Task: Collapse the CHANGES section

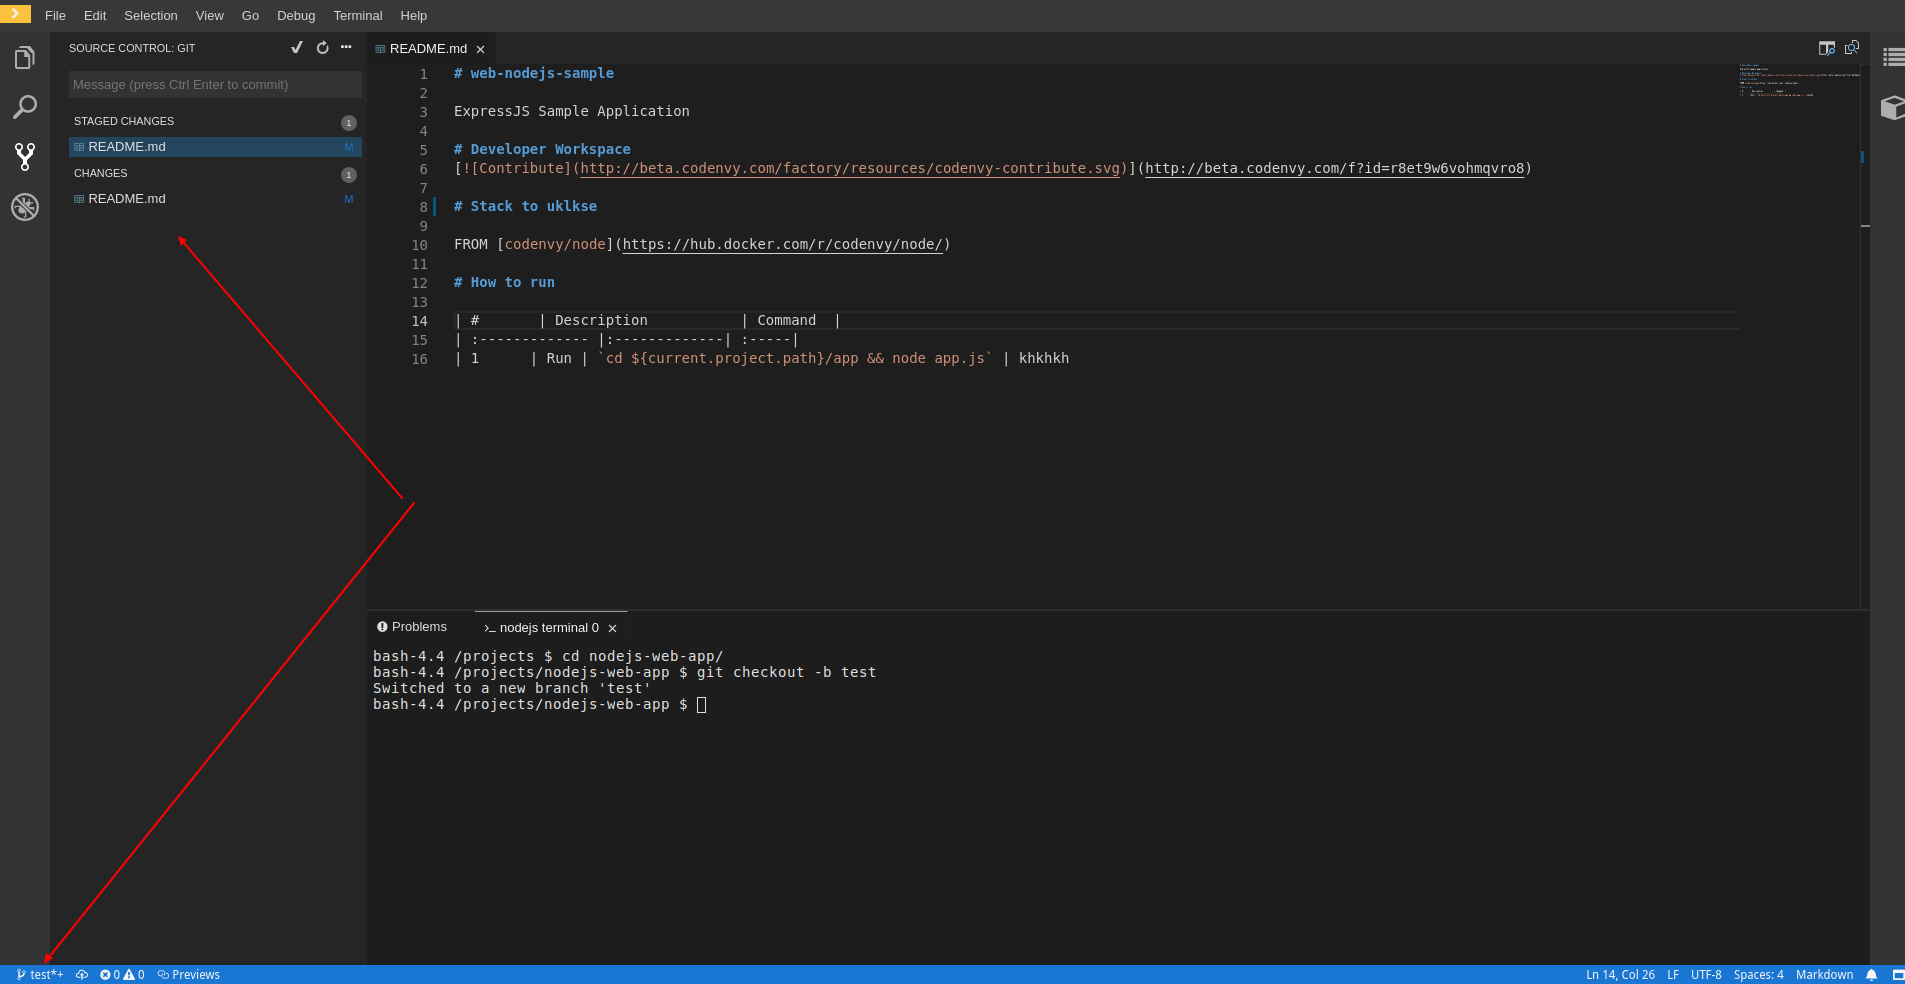Action: pyautogui.click(x=100, y=173)
